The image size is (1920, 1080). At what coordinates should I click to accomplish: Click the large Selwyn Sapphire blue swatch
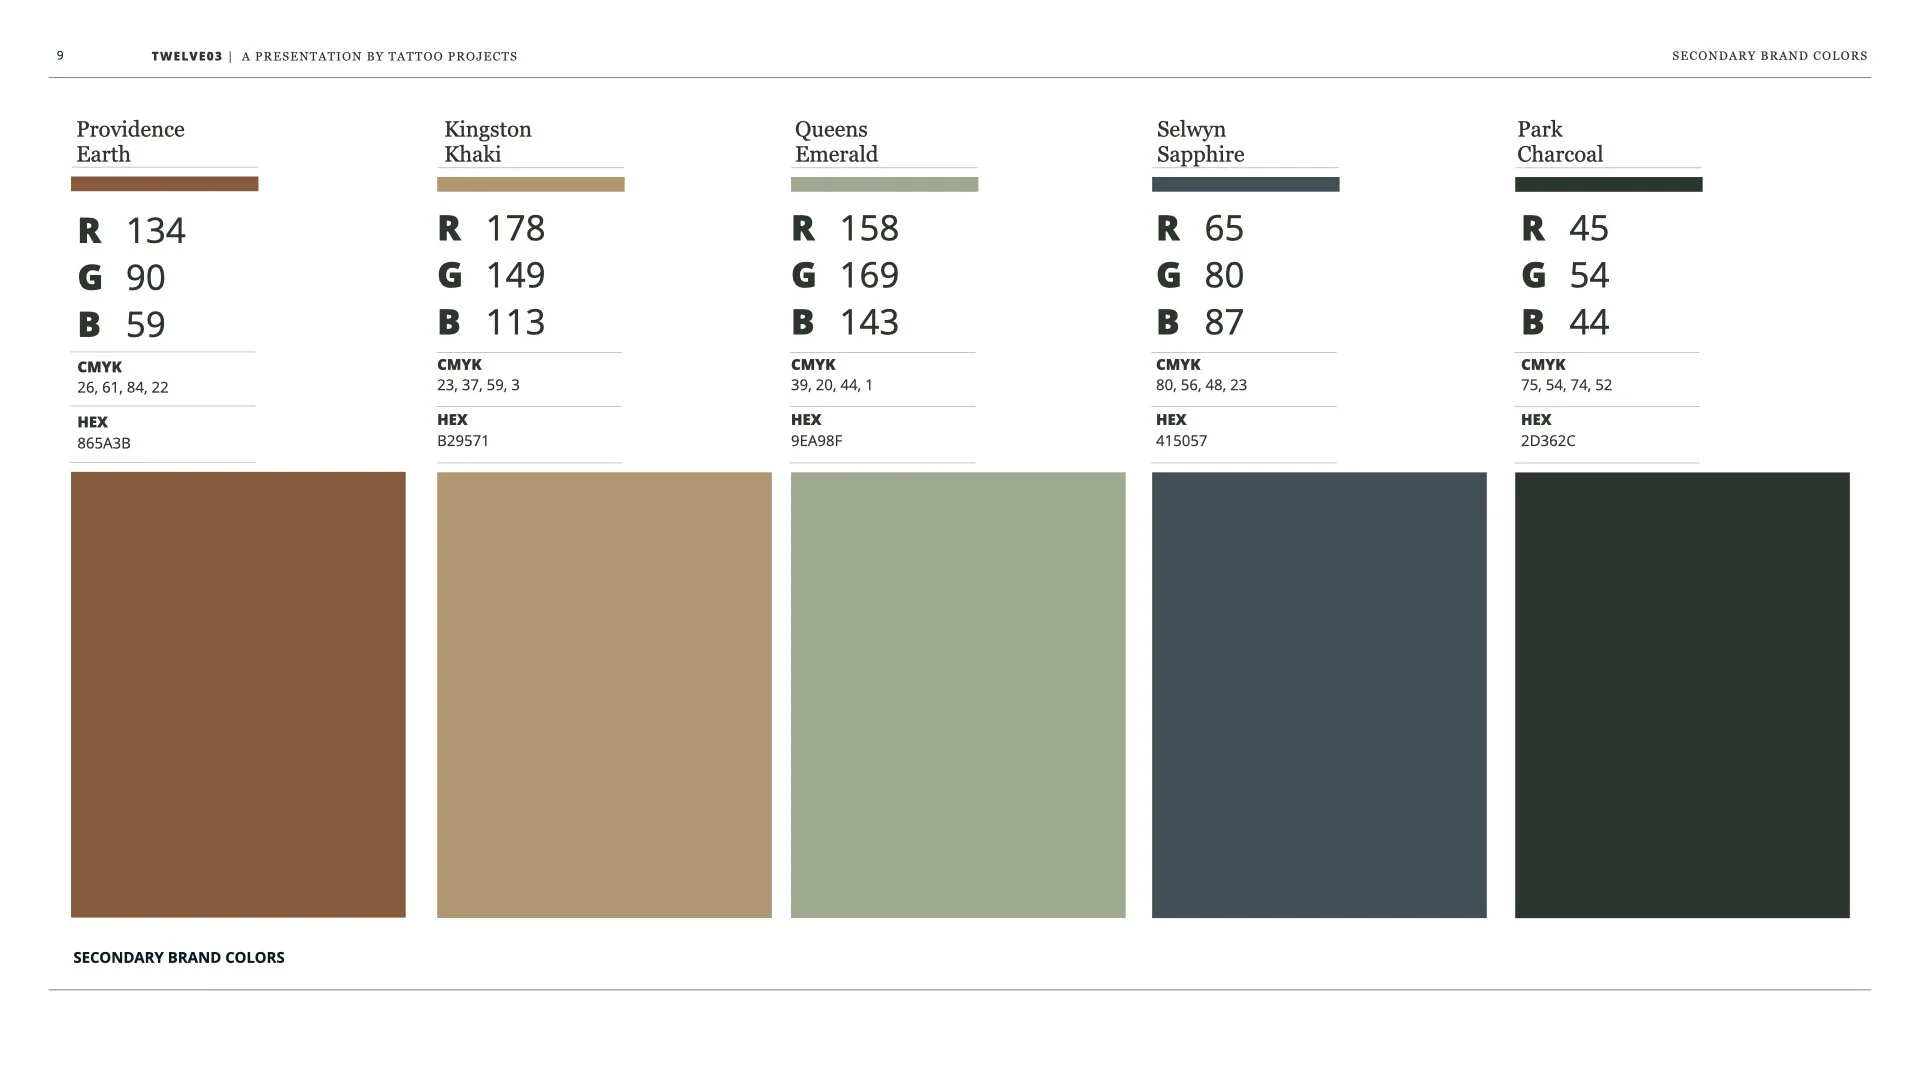[x=1319, y=694]
